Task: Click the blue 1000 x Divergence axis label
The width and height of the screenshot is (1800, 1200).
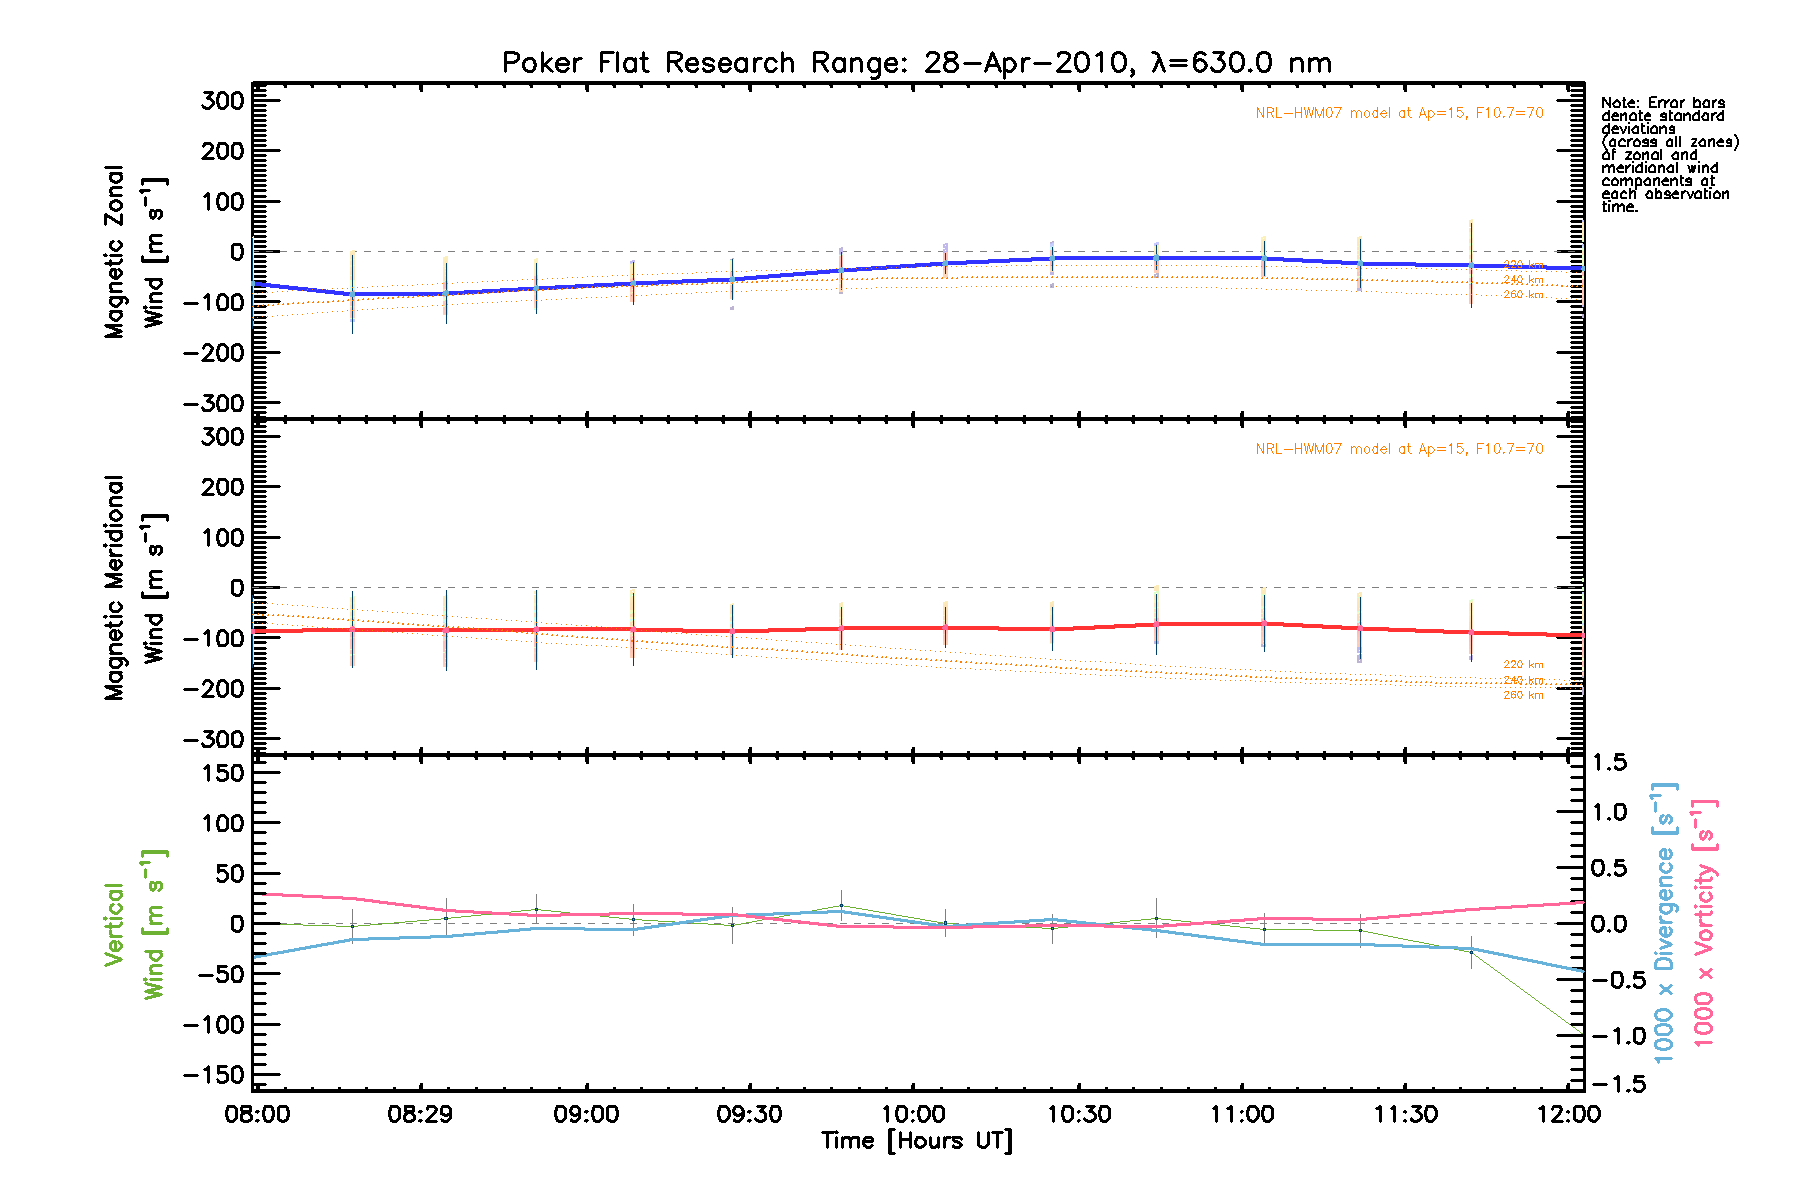Action: point(1664,922)
